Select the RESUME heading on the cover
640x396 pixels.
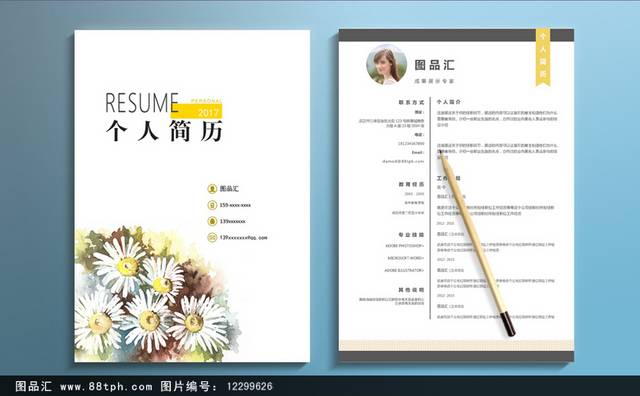click(x=142, y=103)
